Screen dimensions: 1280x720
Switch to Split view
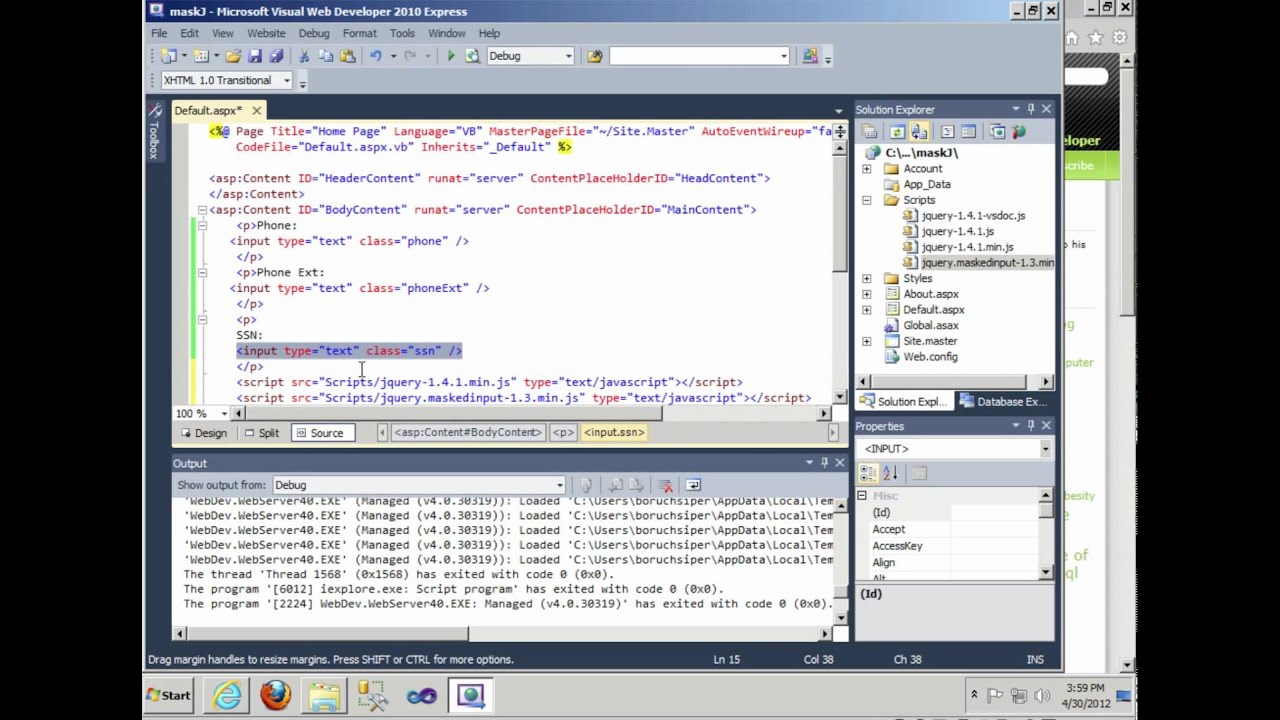point(262,433)
